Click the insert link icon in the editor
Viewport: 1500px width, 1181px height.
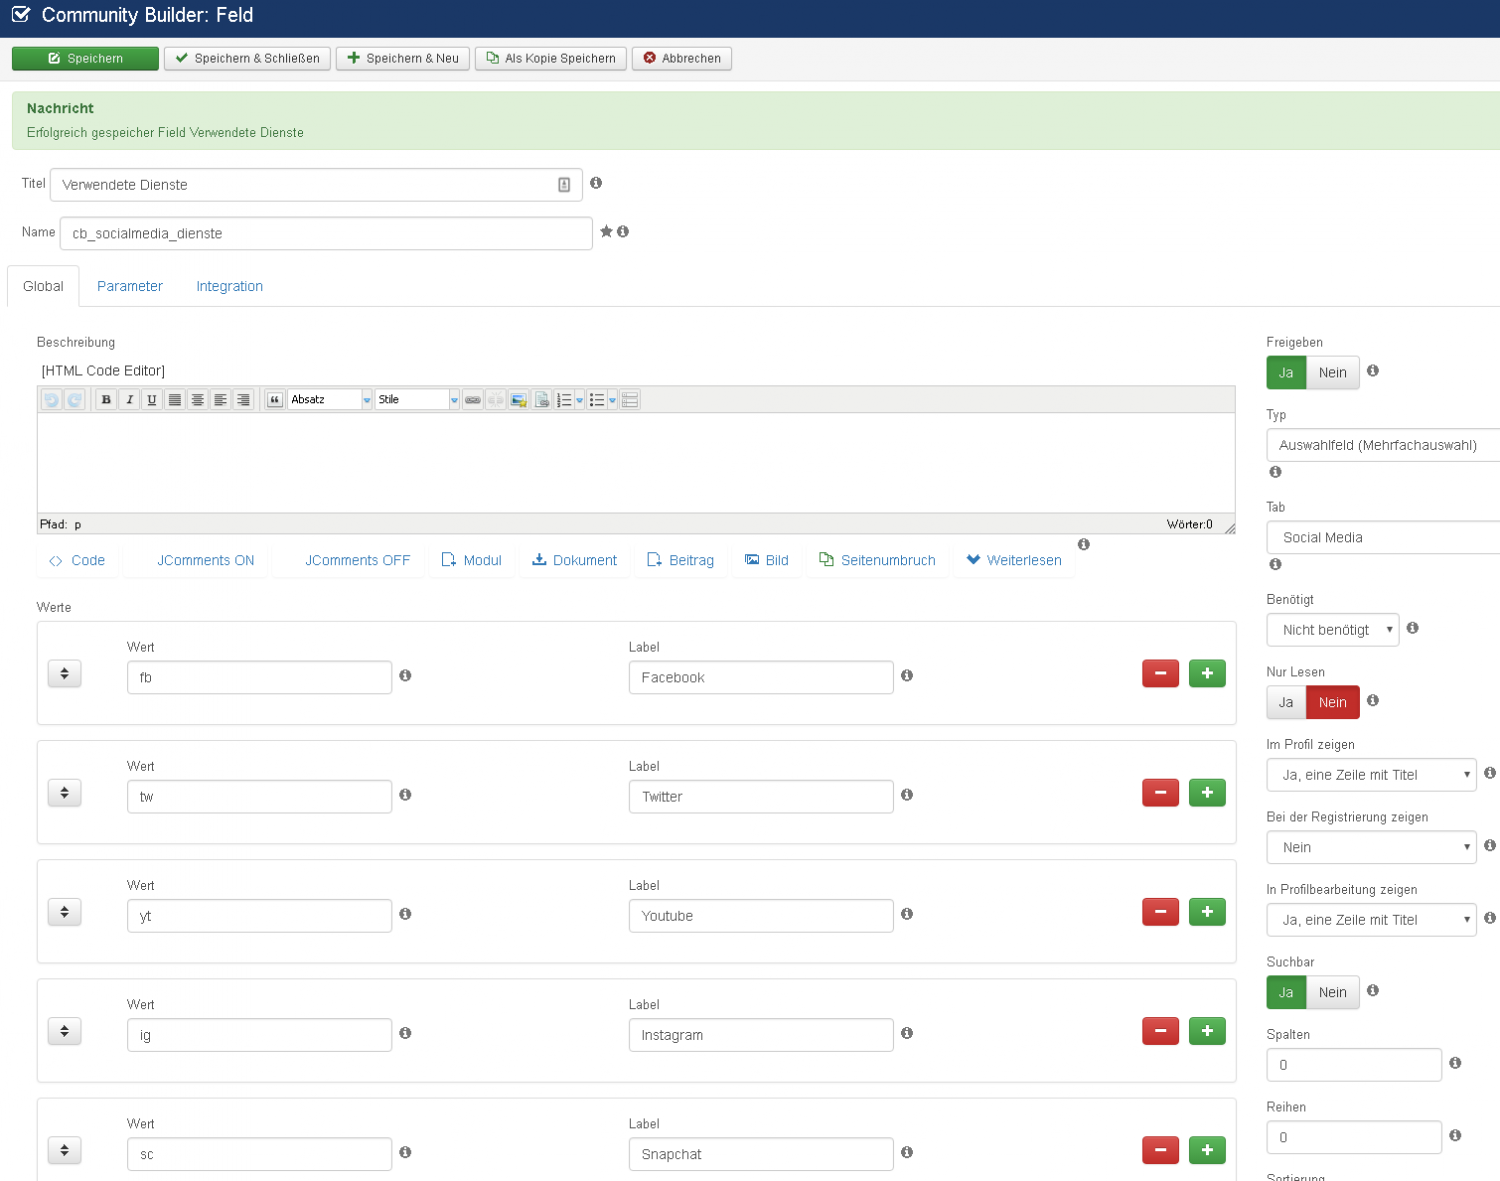click(473, 400)
